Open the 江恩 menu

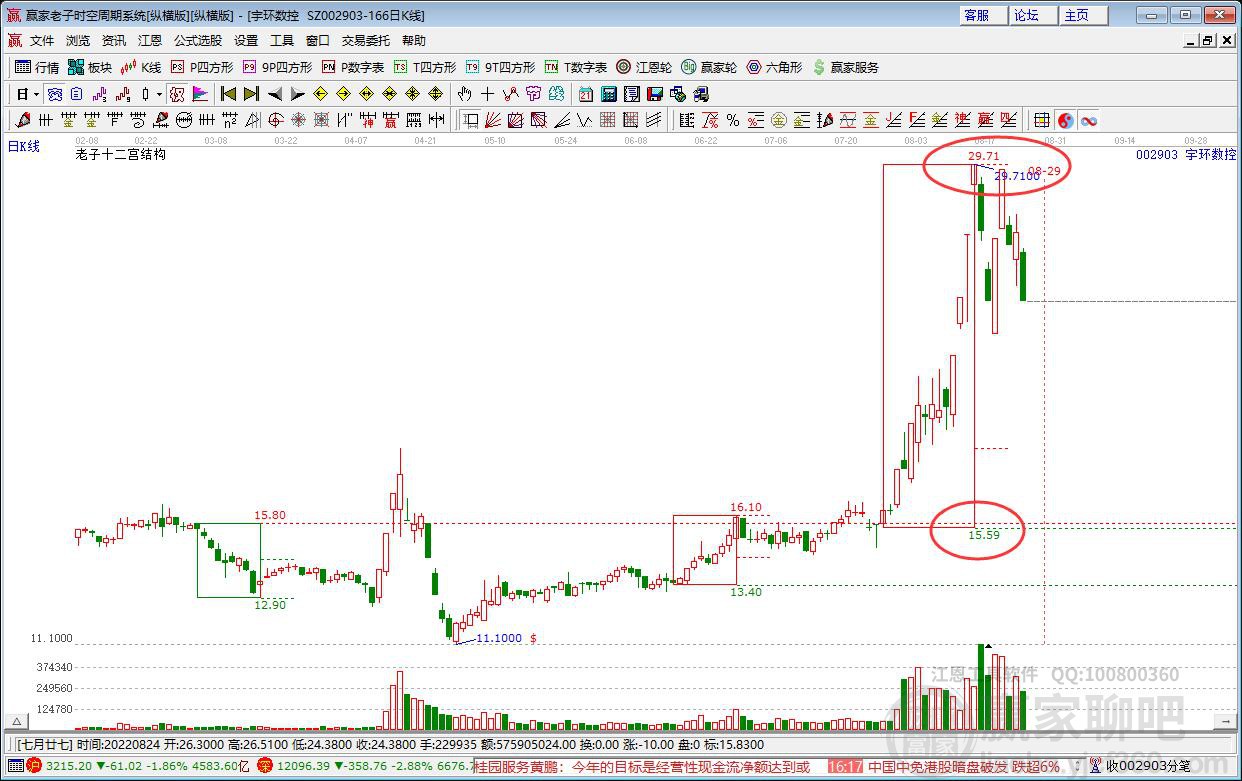coord(150,41)
